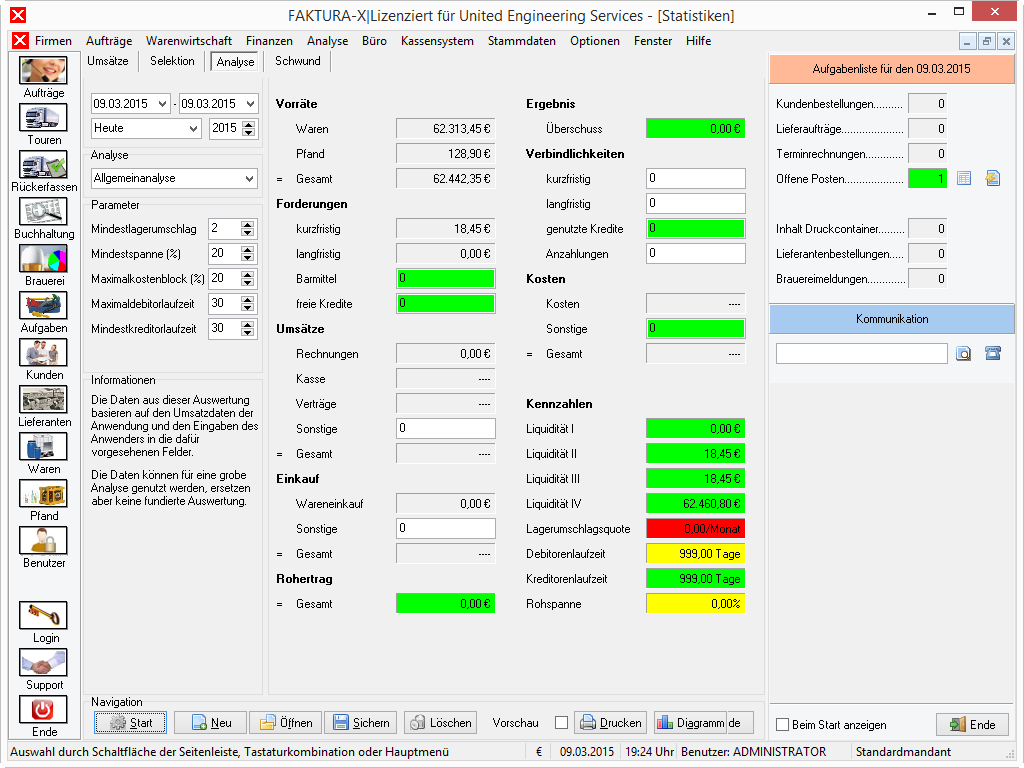
Task: Open the Optionen menu
Action: pyautogui.click(x=594, y=40)
